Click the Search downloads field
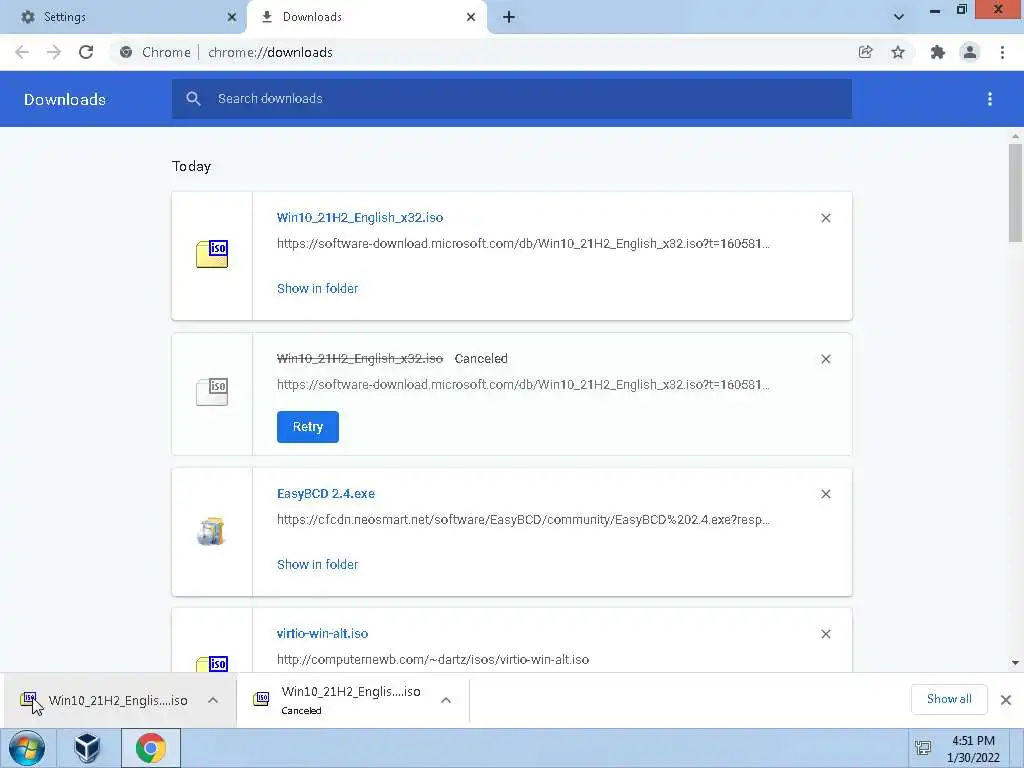1024x768 pixels. click(512, 99)
